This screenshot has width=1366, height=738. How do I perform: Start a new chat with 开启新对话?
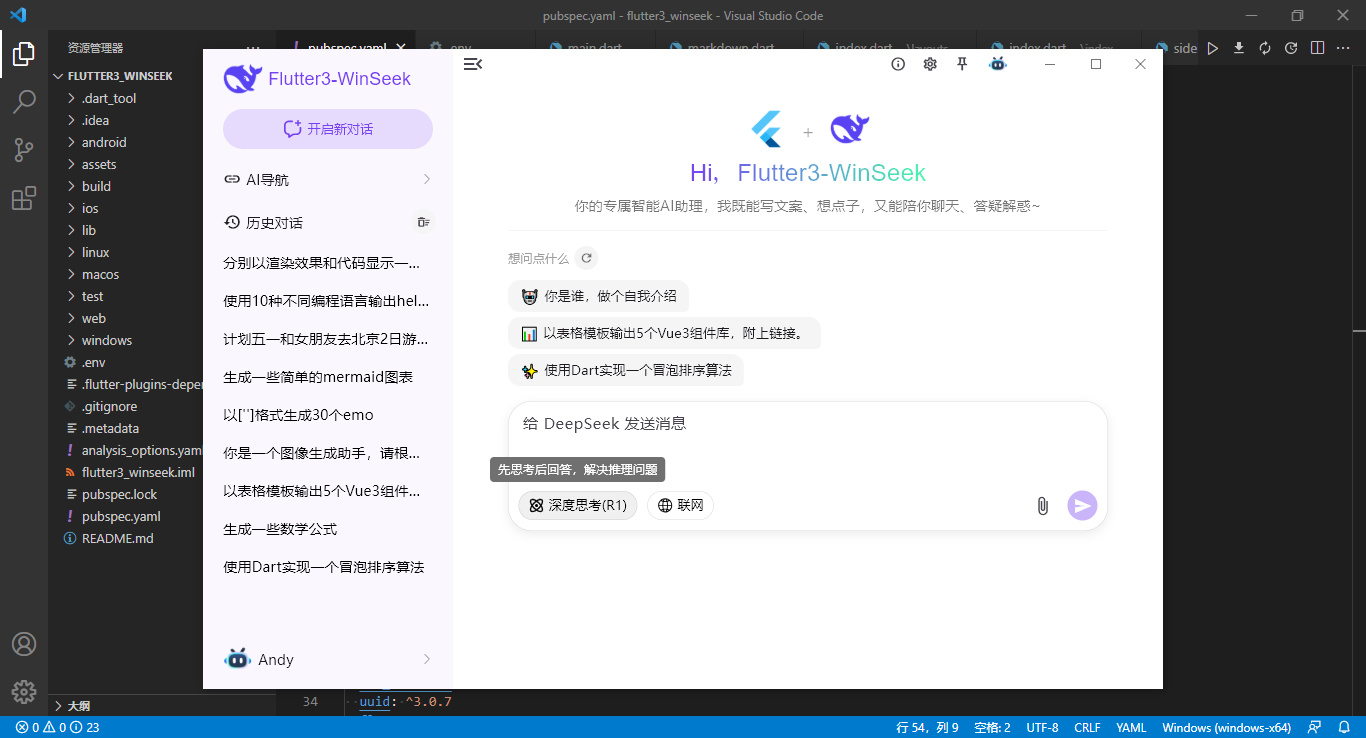point(328,129)
